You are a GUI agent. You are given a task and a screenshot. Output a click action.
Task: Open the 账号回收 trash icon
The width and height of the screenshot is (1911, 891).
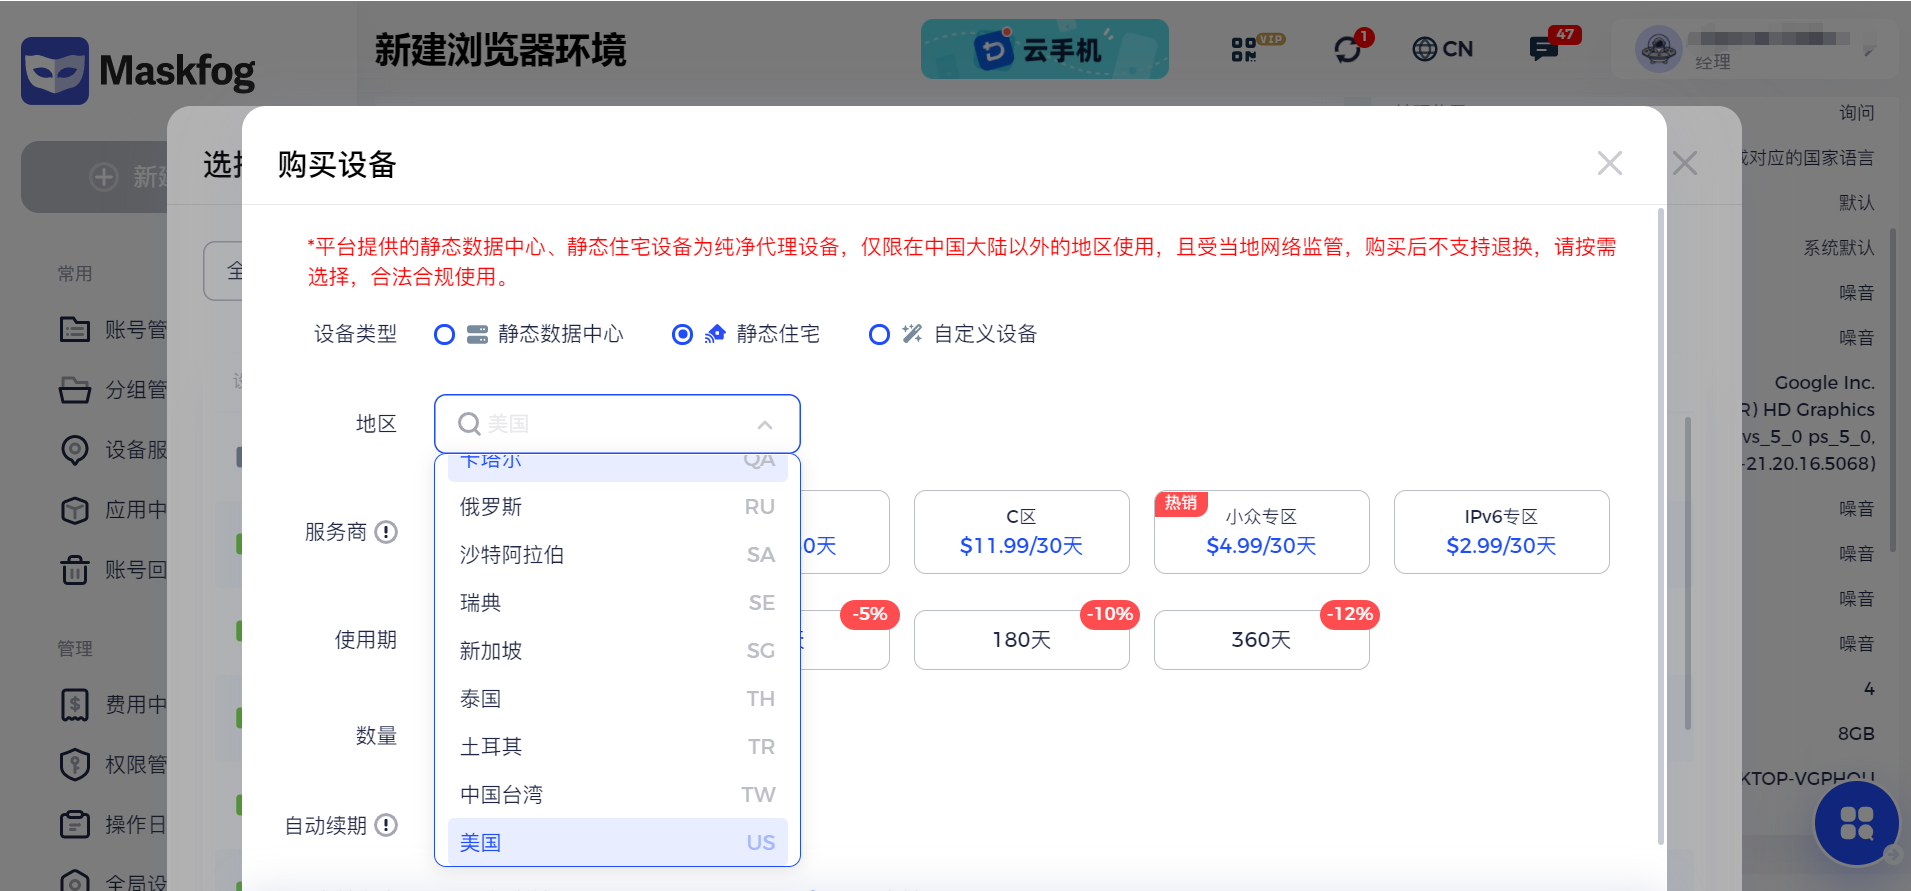coord(75,570)
